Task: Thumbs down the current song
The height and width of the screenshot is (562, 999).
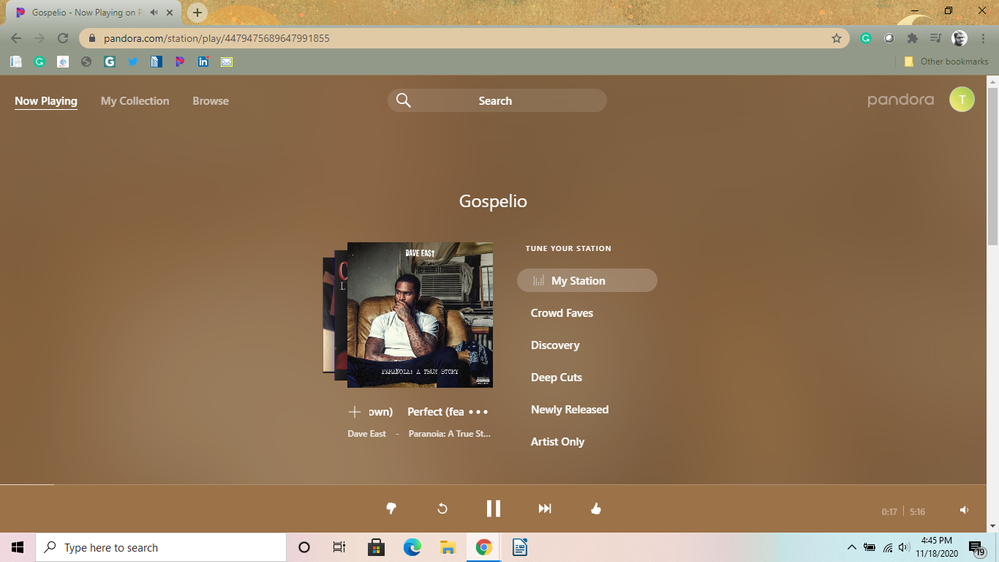Action: click(x=391, y=509)
